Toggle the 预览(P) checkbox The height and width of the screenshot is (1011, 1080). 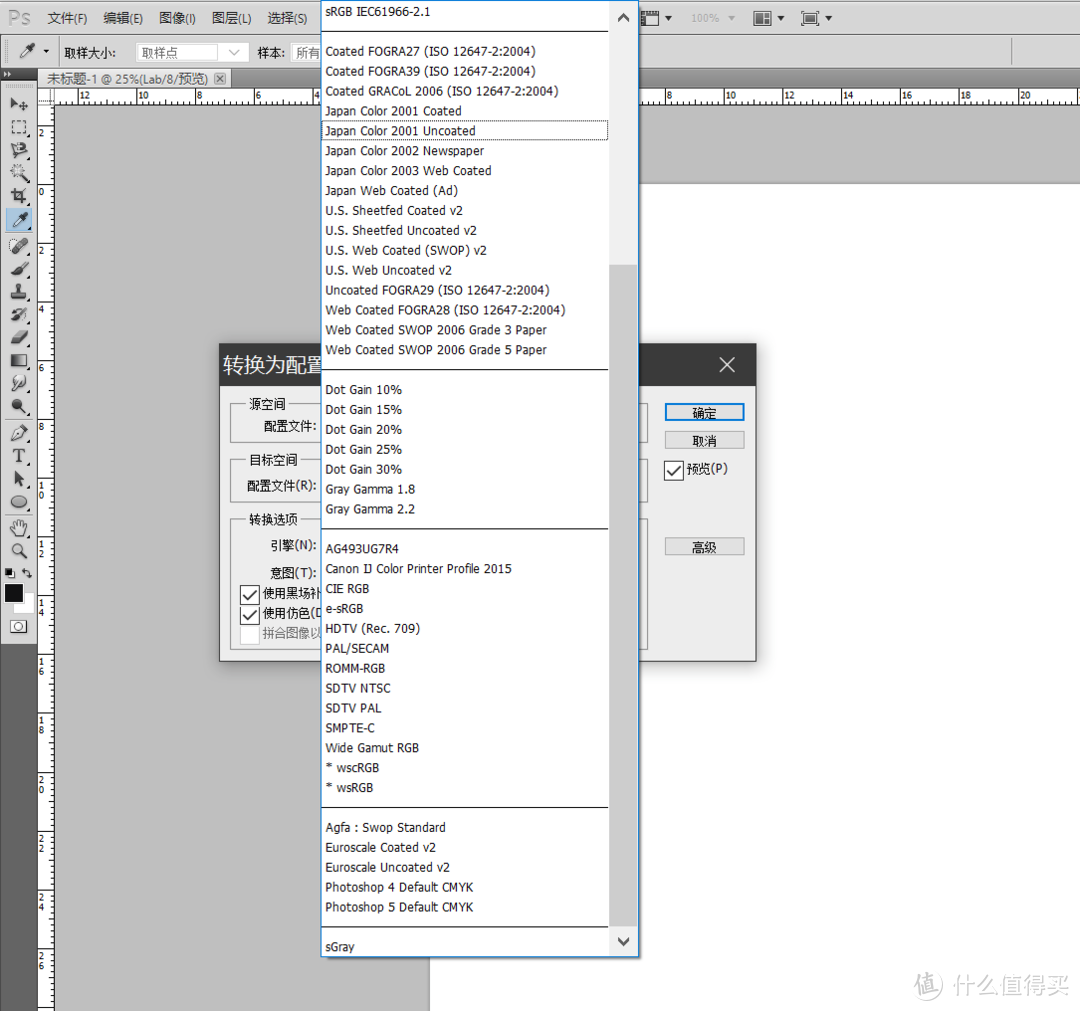(x=674, y=470)
